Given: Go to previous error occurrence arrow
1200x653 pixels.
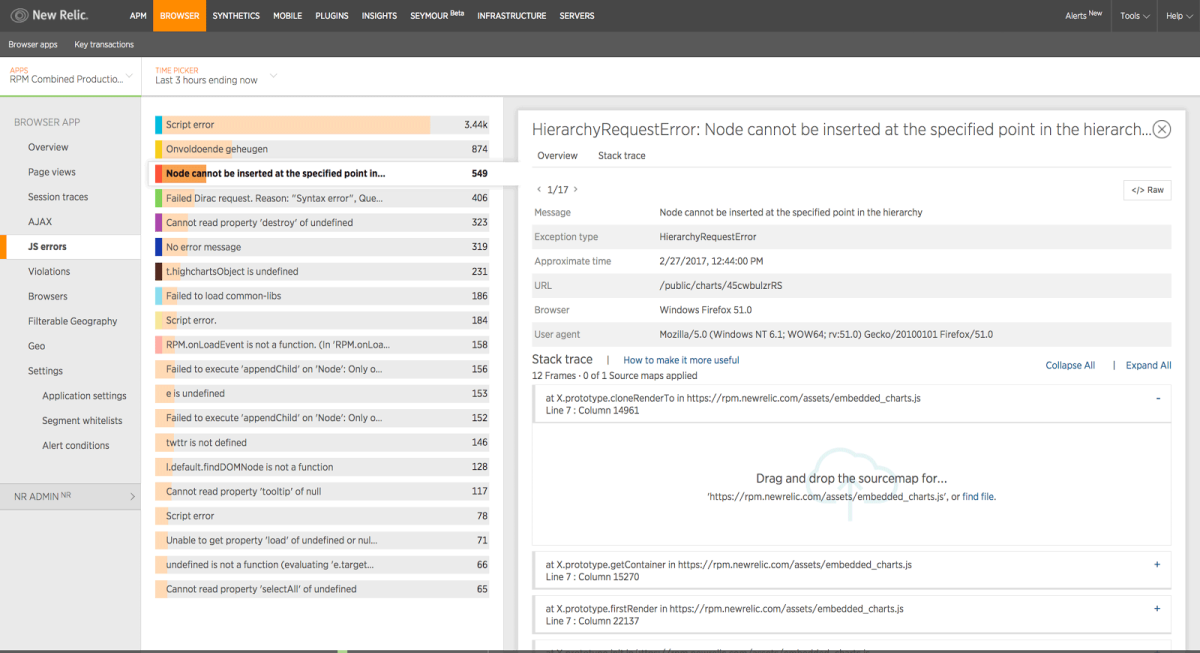Looking at the screenshot, I should [x=540, y=189].
